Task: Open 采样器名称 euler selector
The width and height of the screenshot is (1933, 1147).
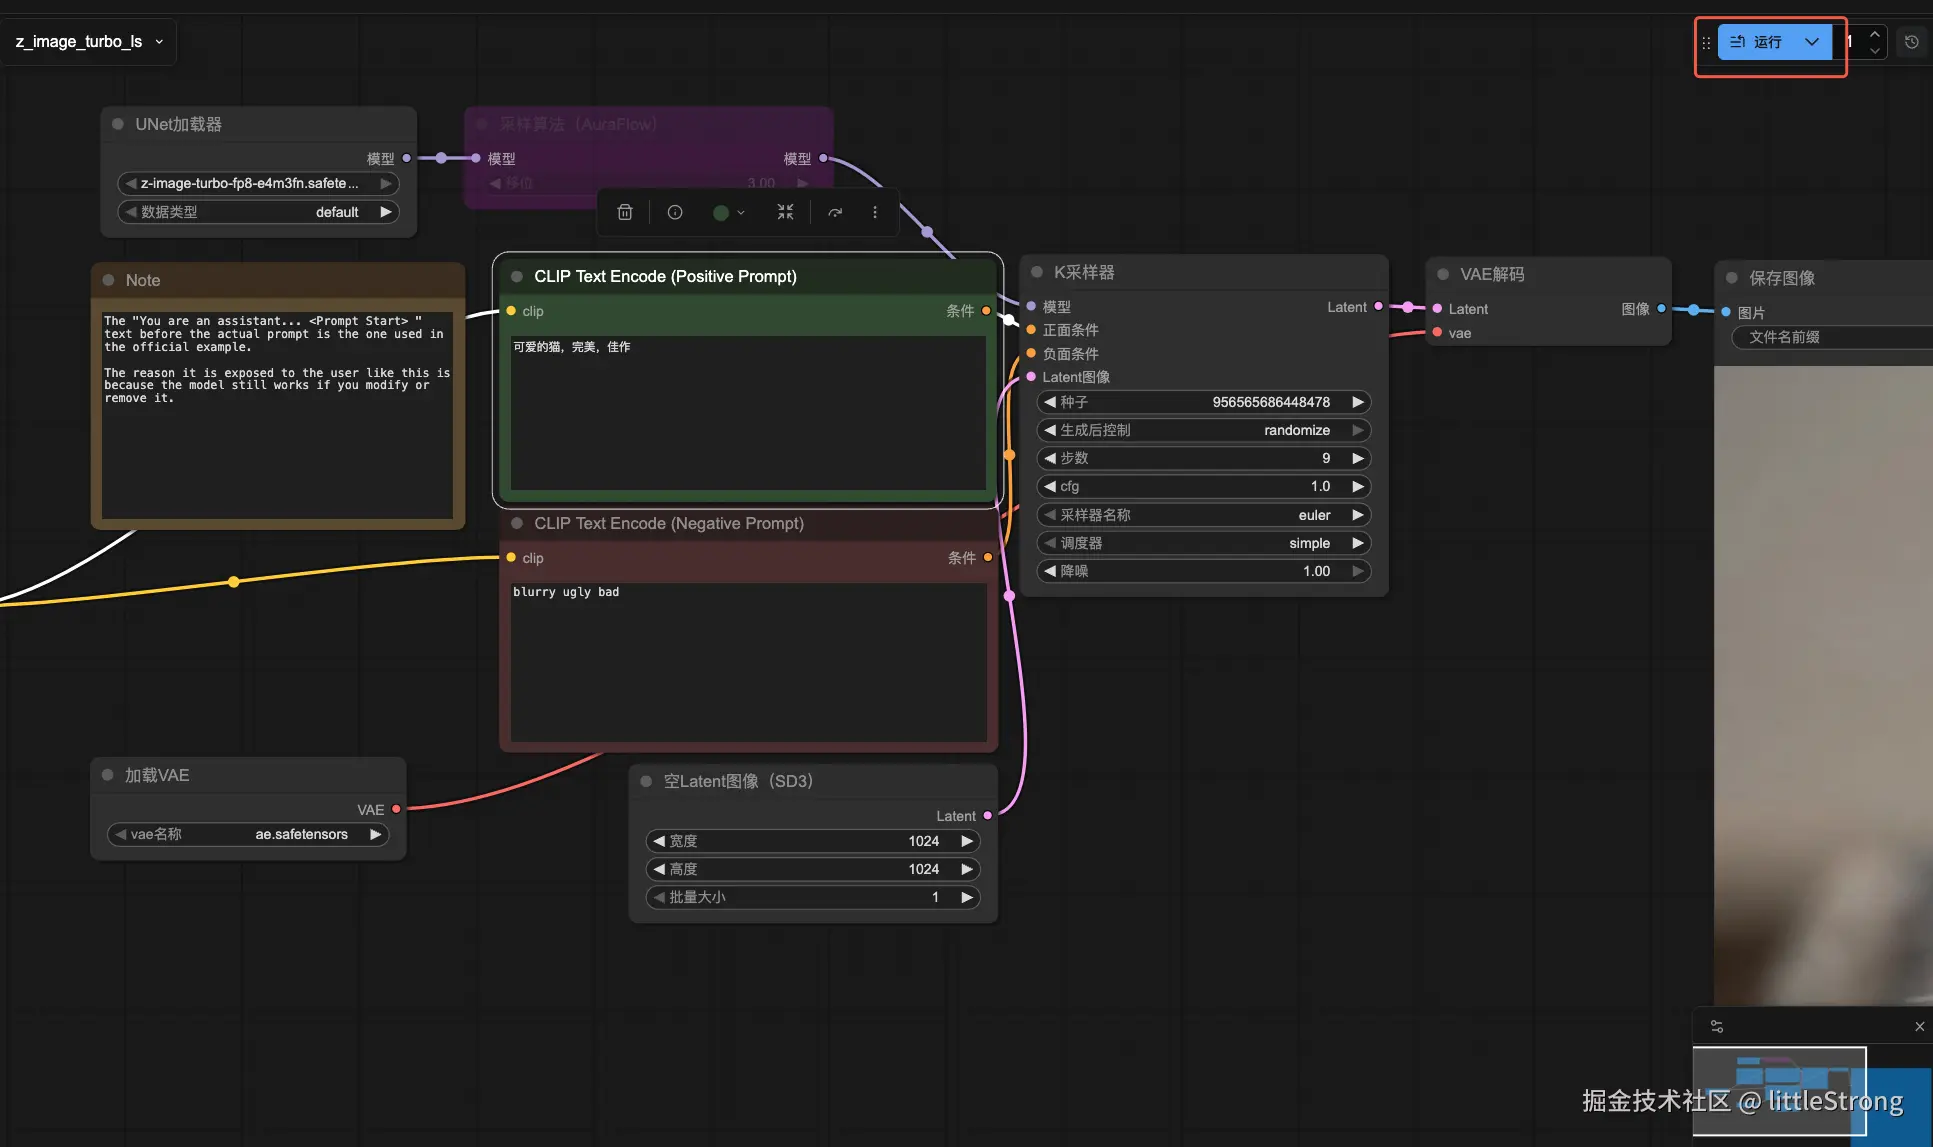Action: (1204, 515)
